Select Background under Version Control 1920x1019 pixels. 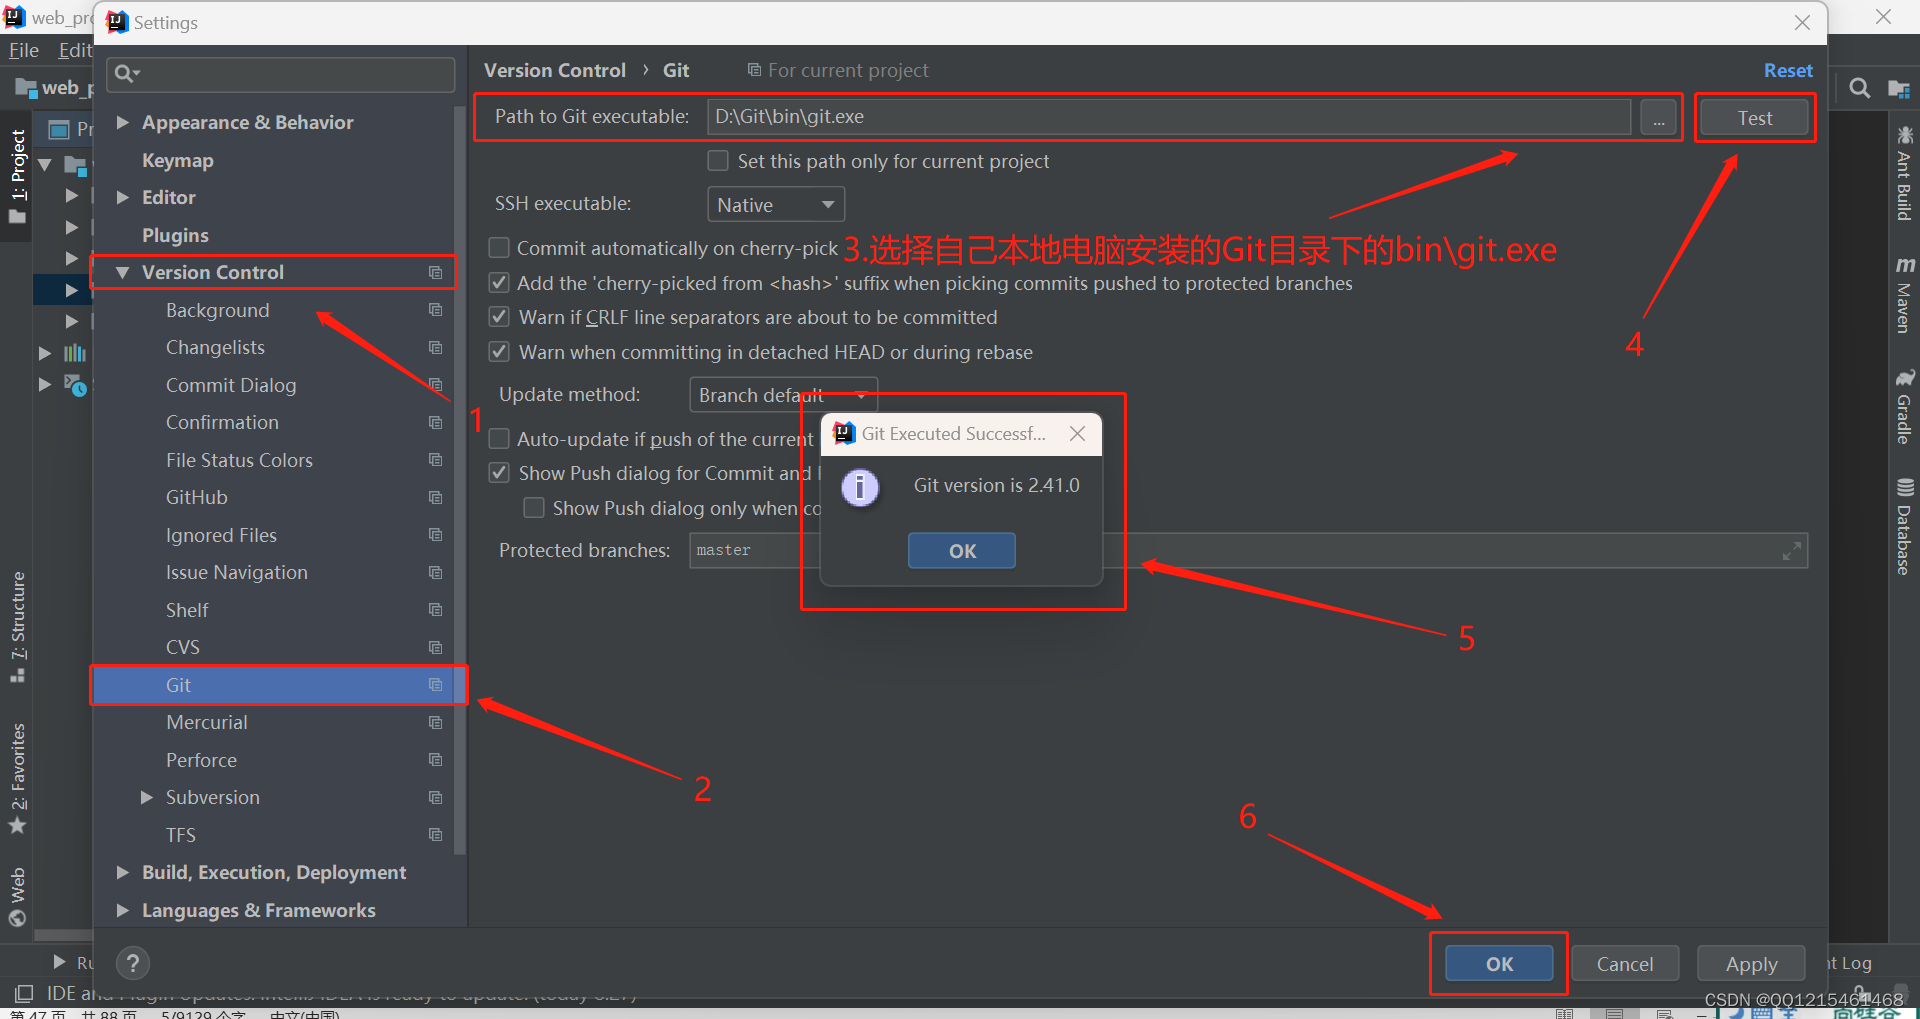217,310
